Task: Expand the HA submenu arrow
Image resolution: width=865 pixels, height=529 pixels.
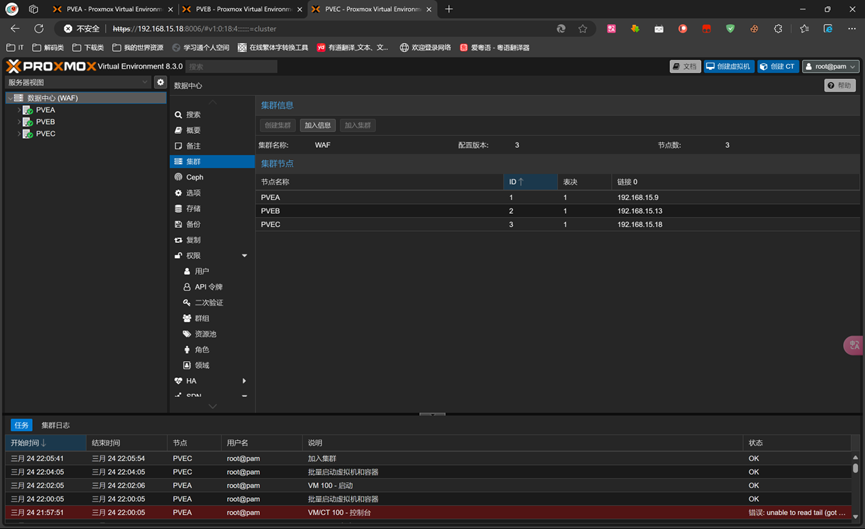Action: point(244,381)
